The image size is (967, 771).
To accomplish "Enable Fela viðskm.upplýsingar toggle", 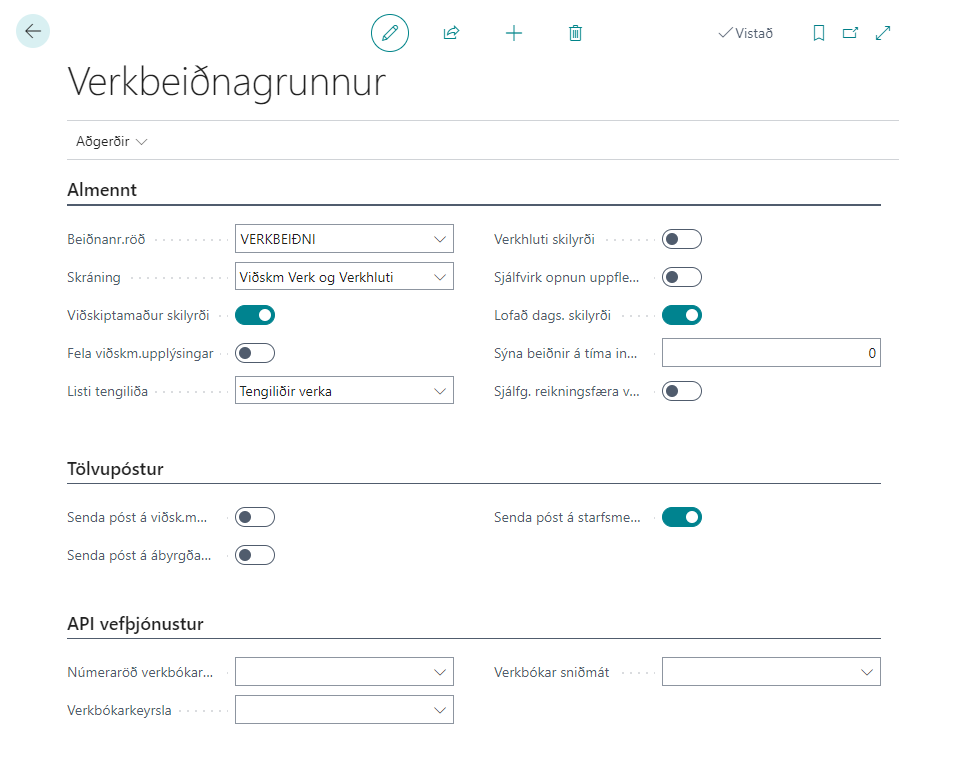I will coord(255,353).
